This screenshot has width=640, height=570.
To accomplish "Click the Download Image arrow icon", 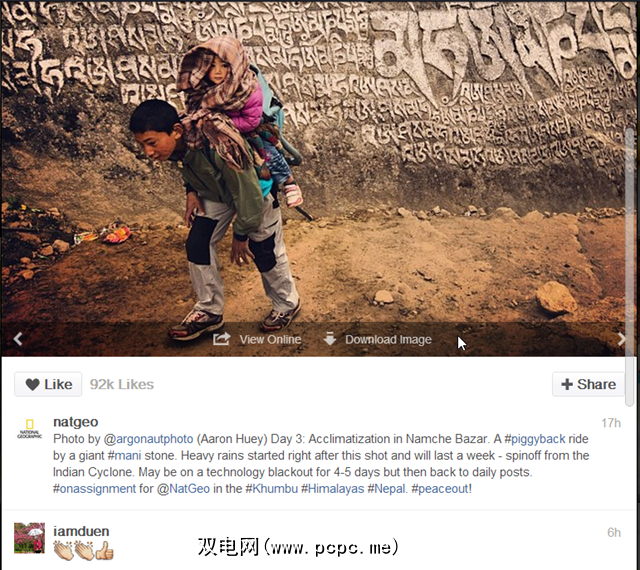I will point(329,338).
